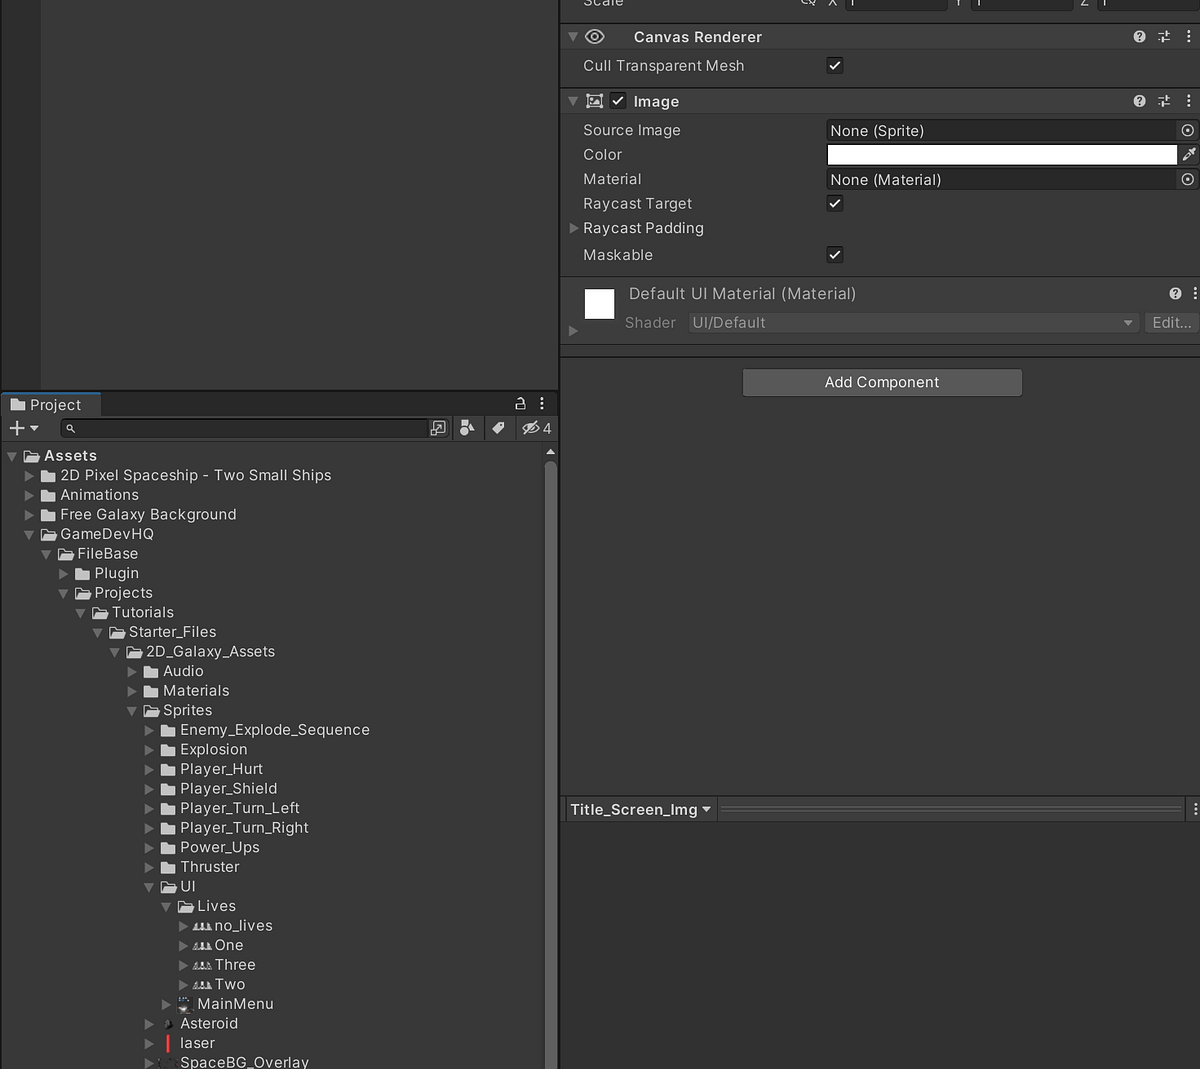Uncheck Cull Transparent Mesh
The image size is (1200, 1069).
pyautogui.click(x=835, y=66)
